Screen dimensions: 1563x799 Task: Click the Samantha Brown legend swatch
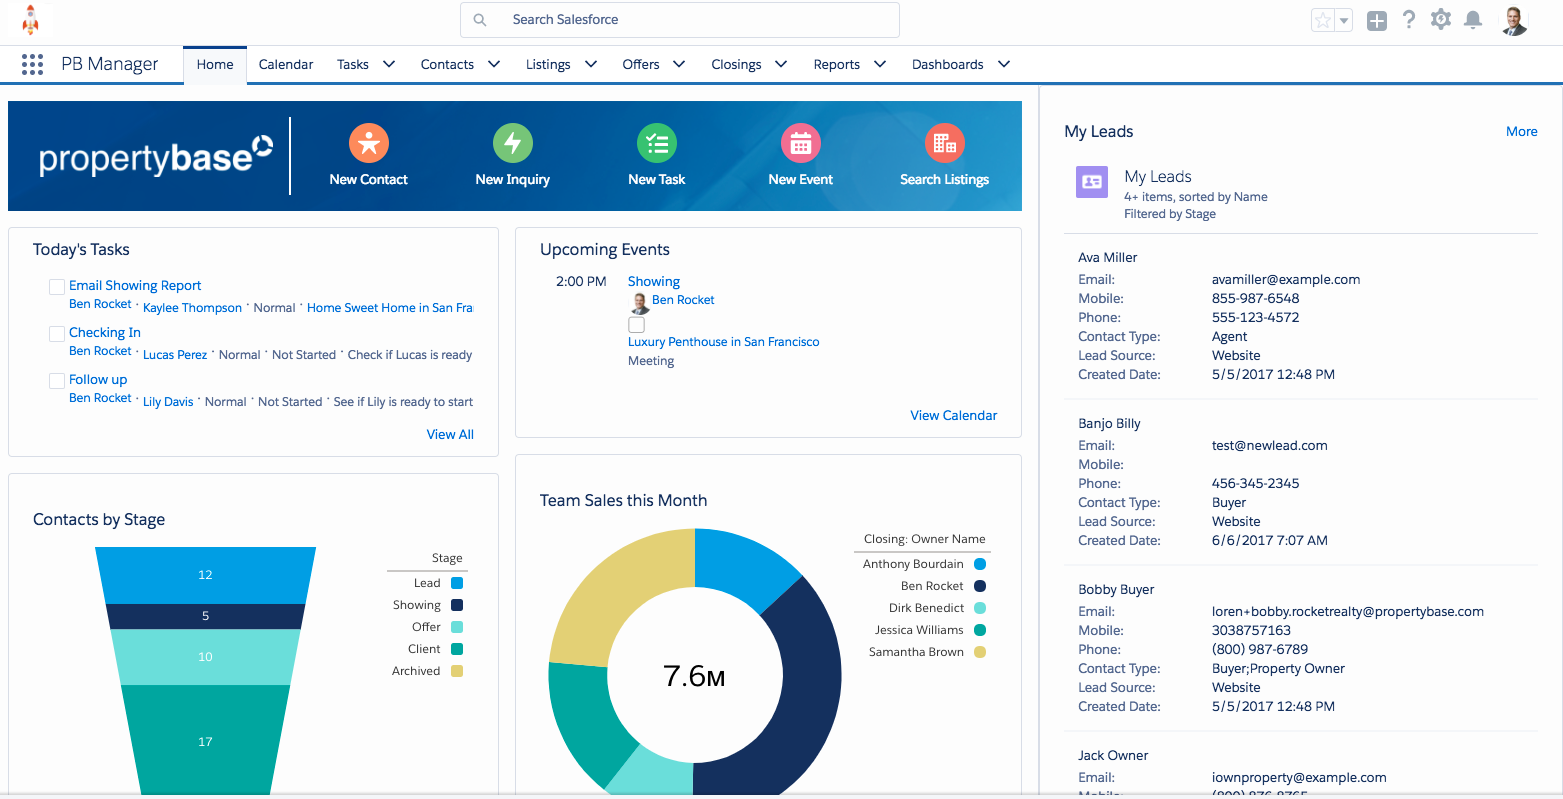pyautogui.click(x=980, y=652)
